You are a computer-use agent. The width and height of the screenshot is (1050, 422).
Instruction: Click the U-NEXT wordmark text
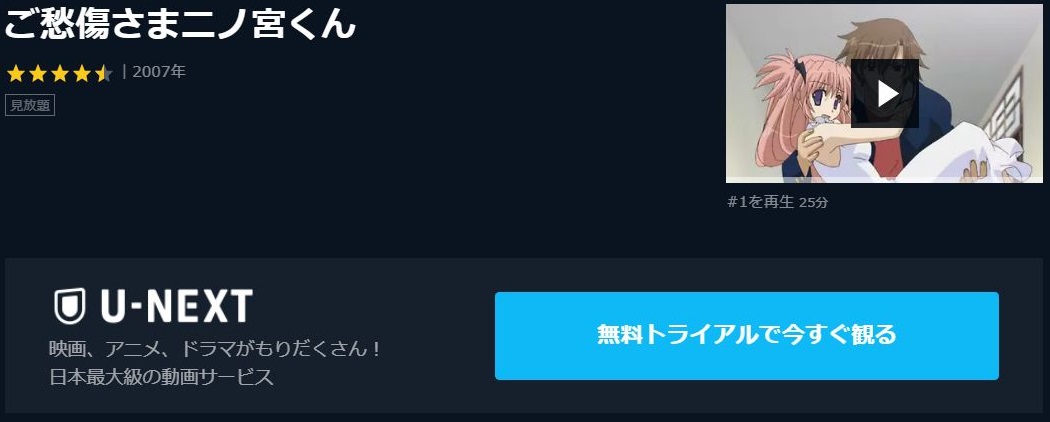tap(177, 306)
